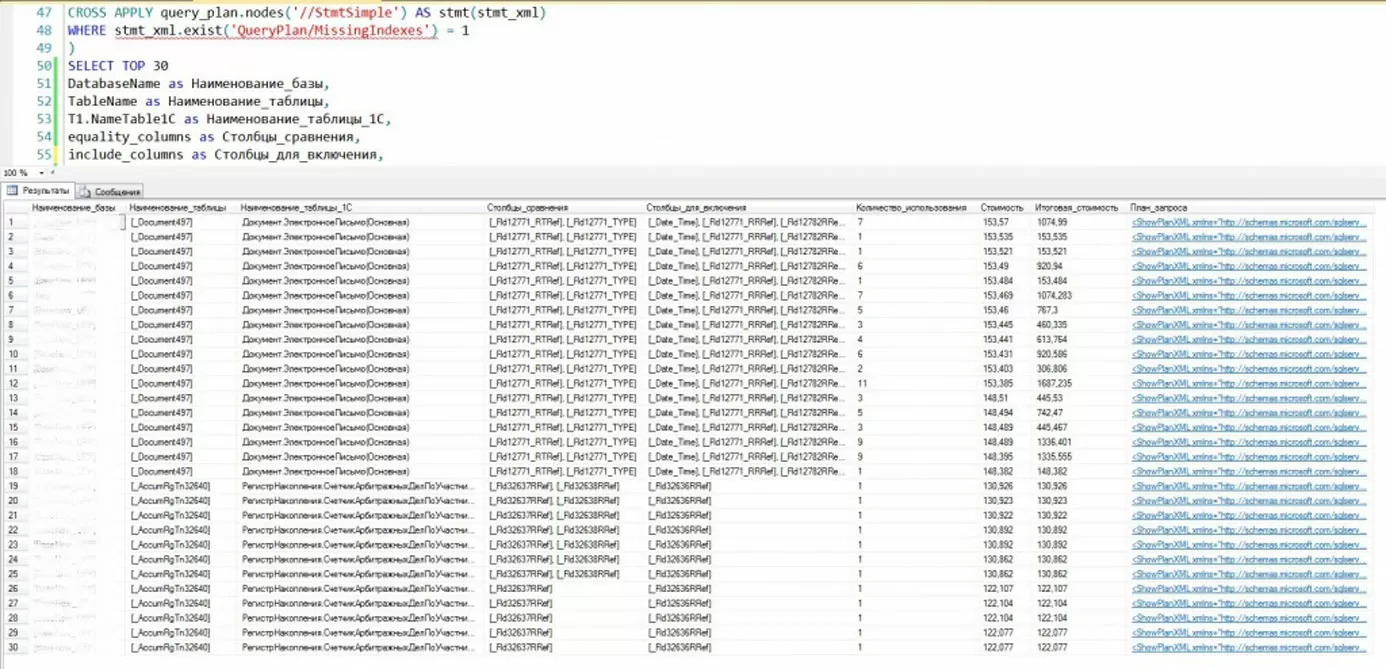Click the usage count cell showing 11
Viewport: 1386px width, 669px height.
pos(861,383)
